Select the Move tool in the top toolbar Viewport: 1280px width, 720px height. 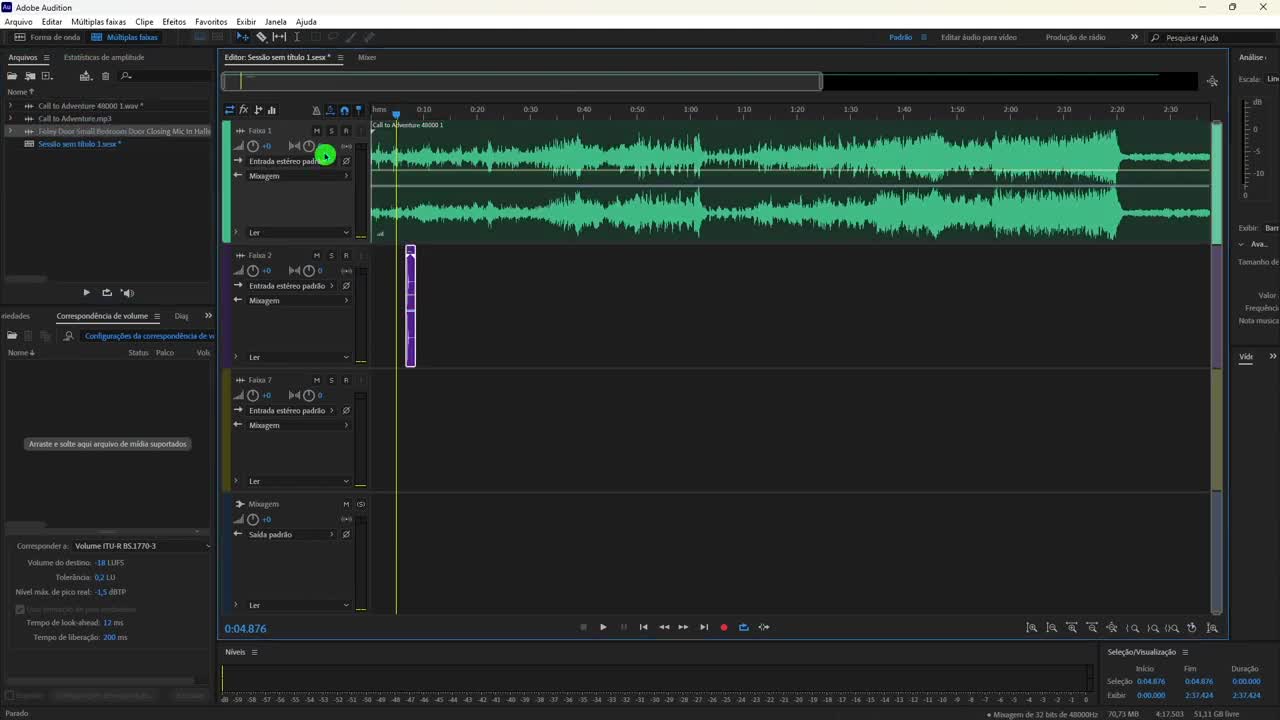tap(243, 37)
